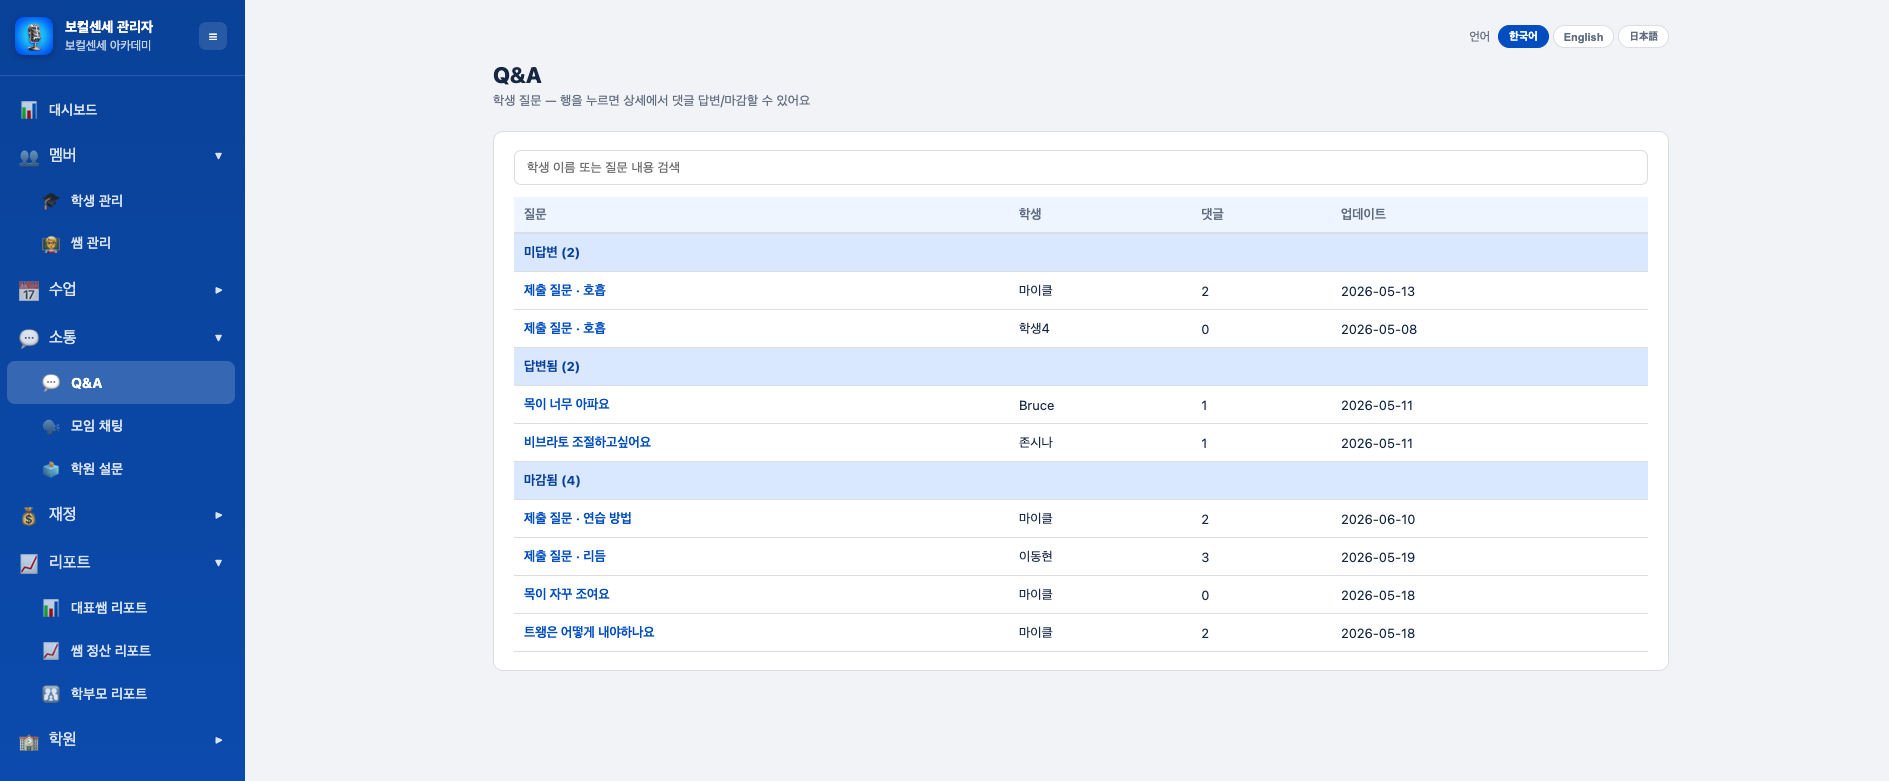Open 학부모 리포트 page

click(121, 694)
